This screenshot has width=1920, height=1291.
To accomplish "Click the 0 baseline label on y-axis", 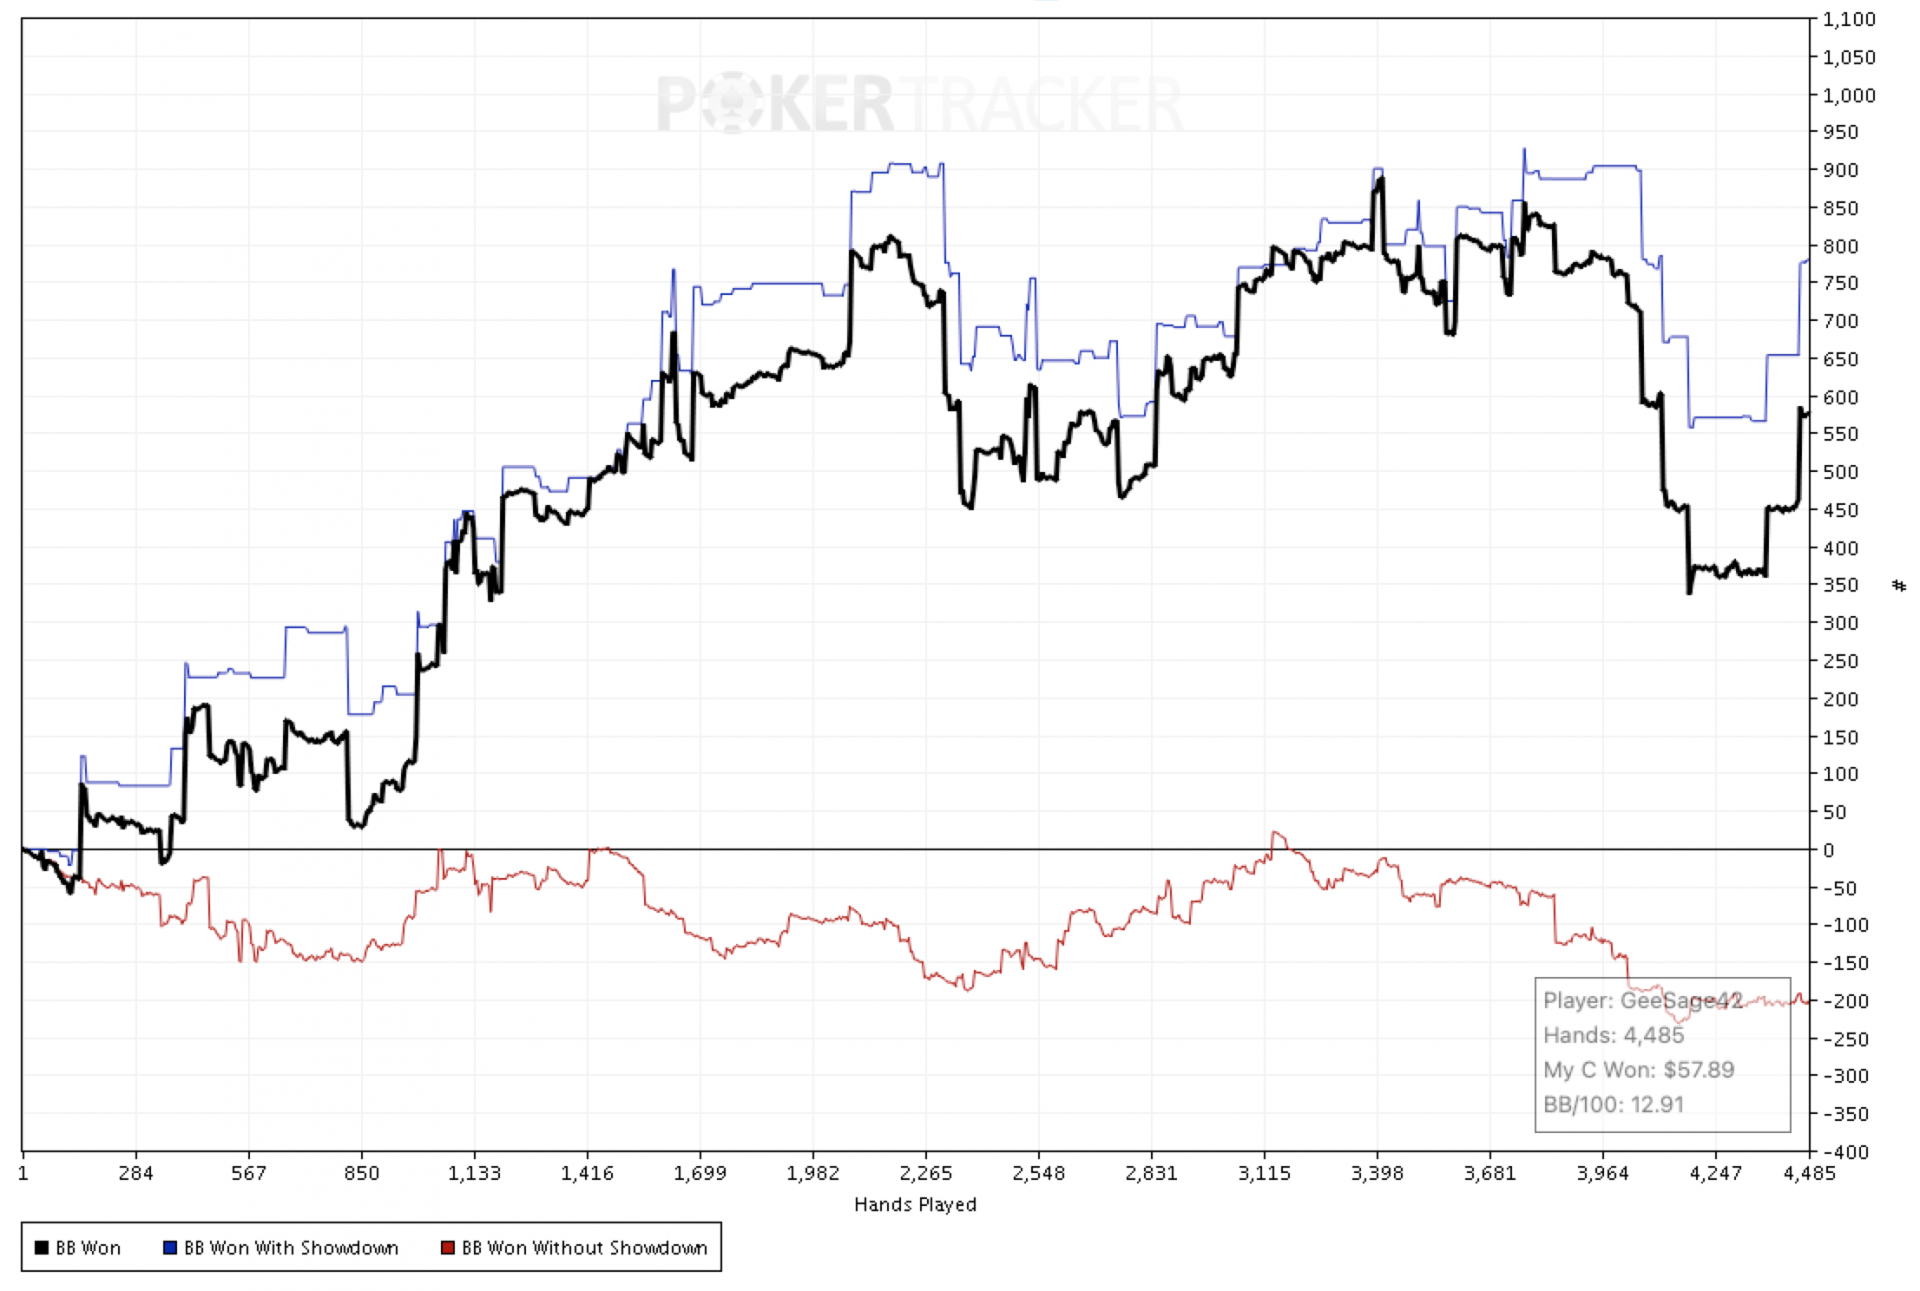I will (x=1829, y=850).
